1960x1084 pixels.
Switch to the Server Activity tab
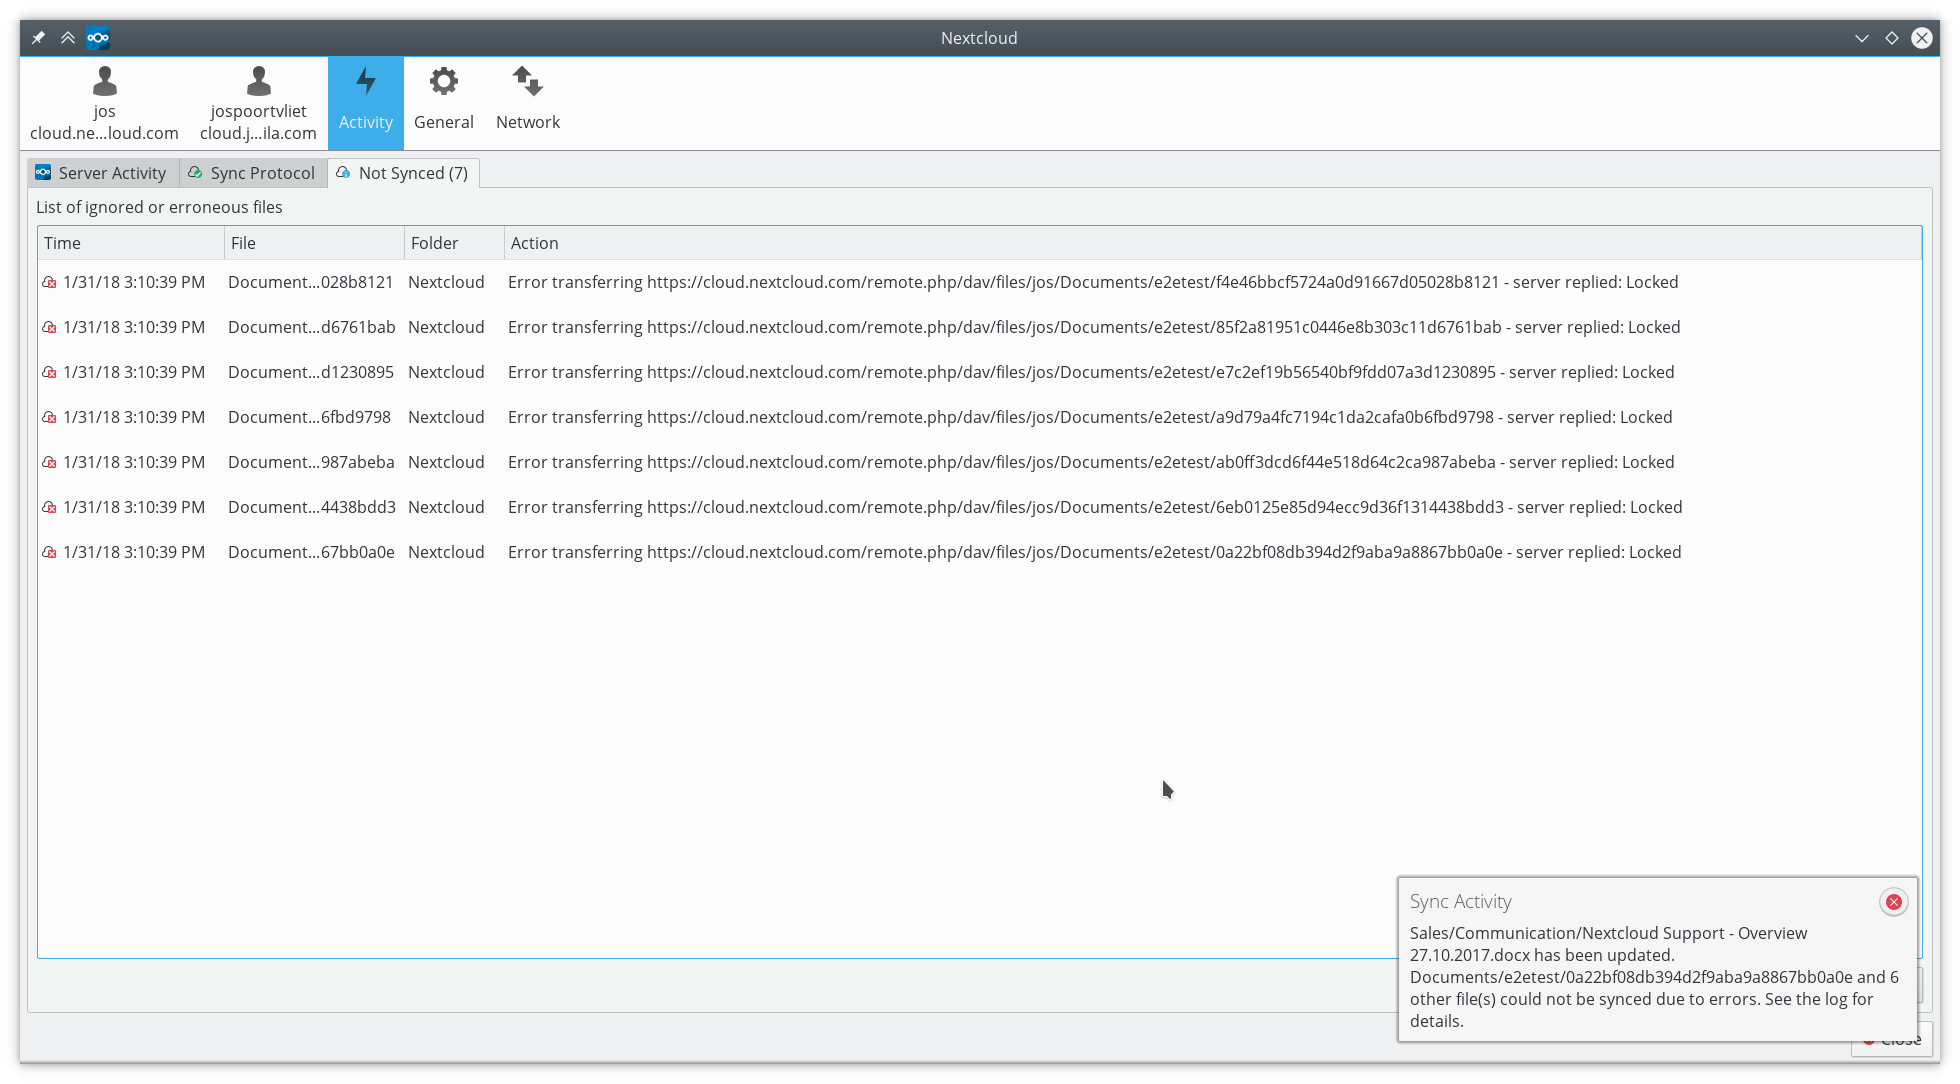103,173
